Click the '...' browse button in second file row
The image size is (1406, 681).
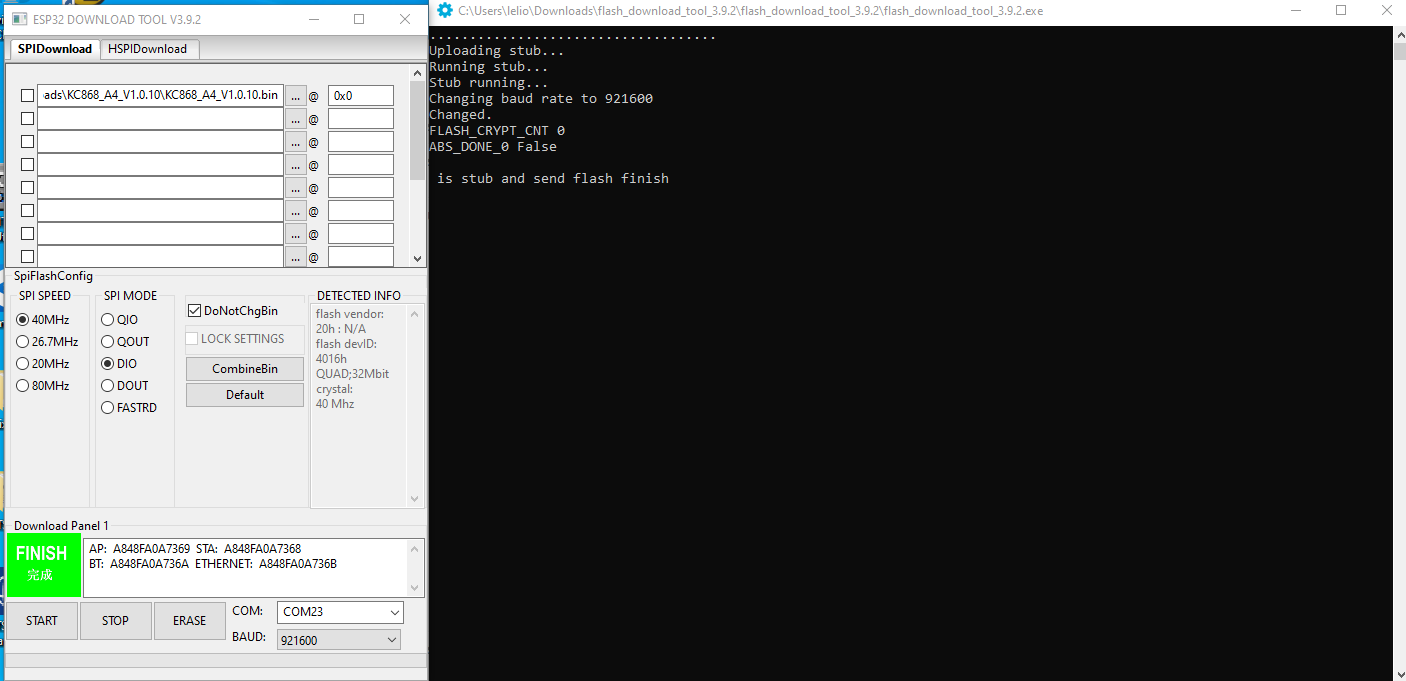pyautogui.click(x=295, y=119)
